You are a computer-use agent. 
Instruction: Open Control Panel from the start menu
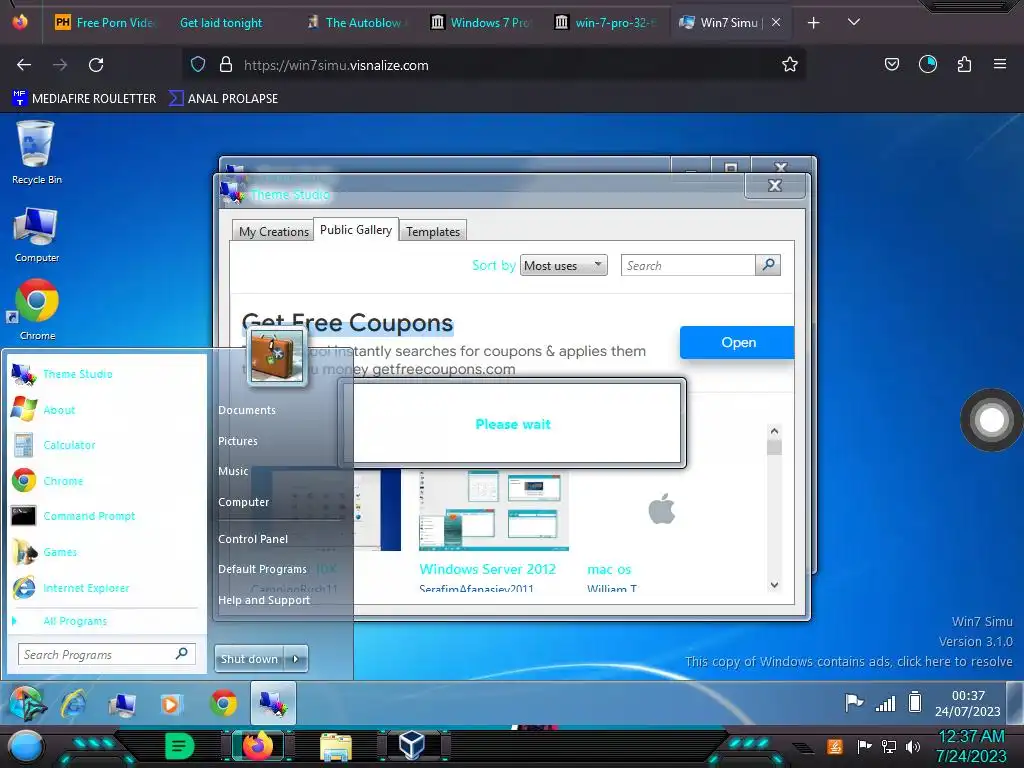pyautogui.click(x=253, y=539)
